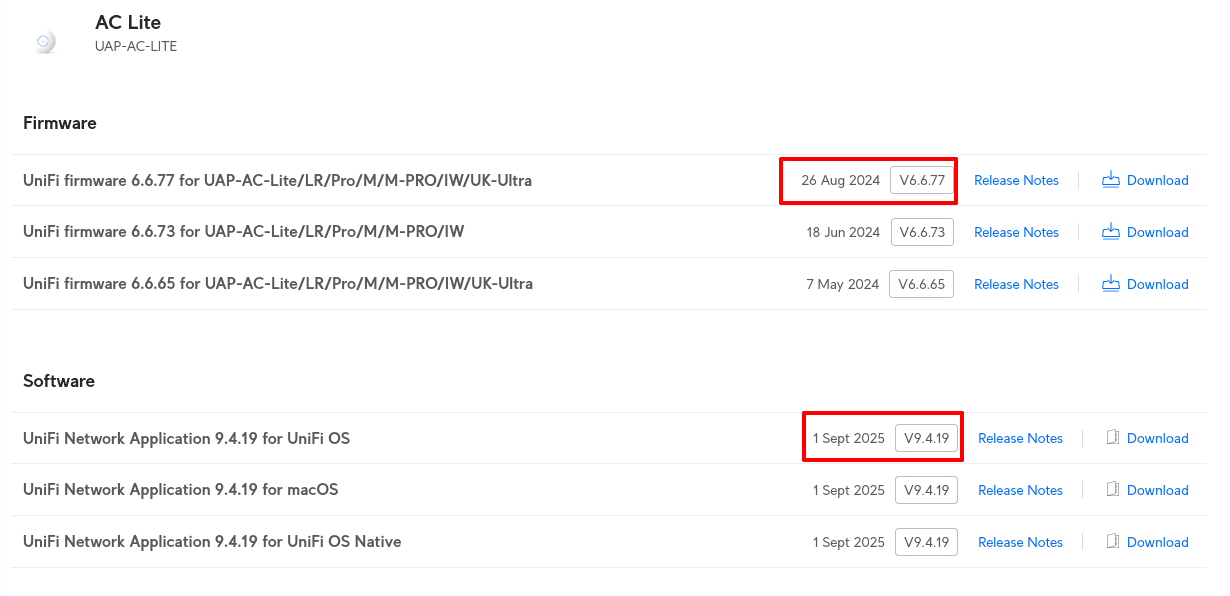Image resolution: width=1230 pixels, height=596 pixels.
Task: Click file icon for UniFi OS download
Action: tap(1113, 438)
